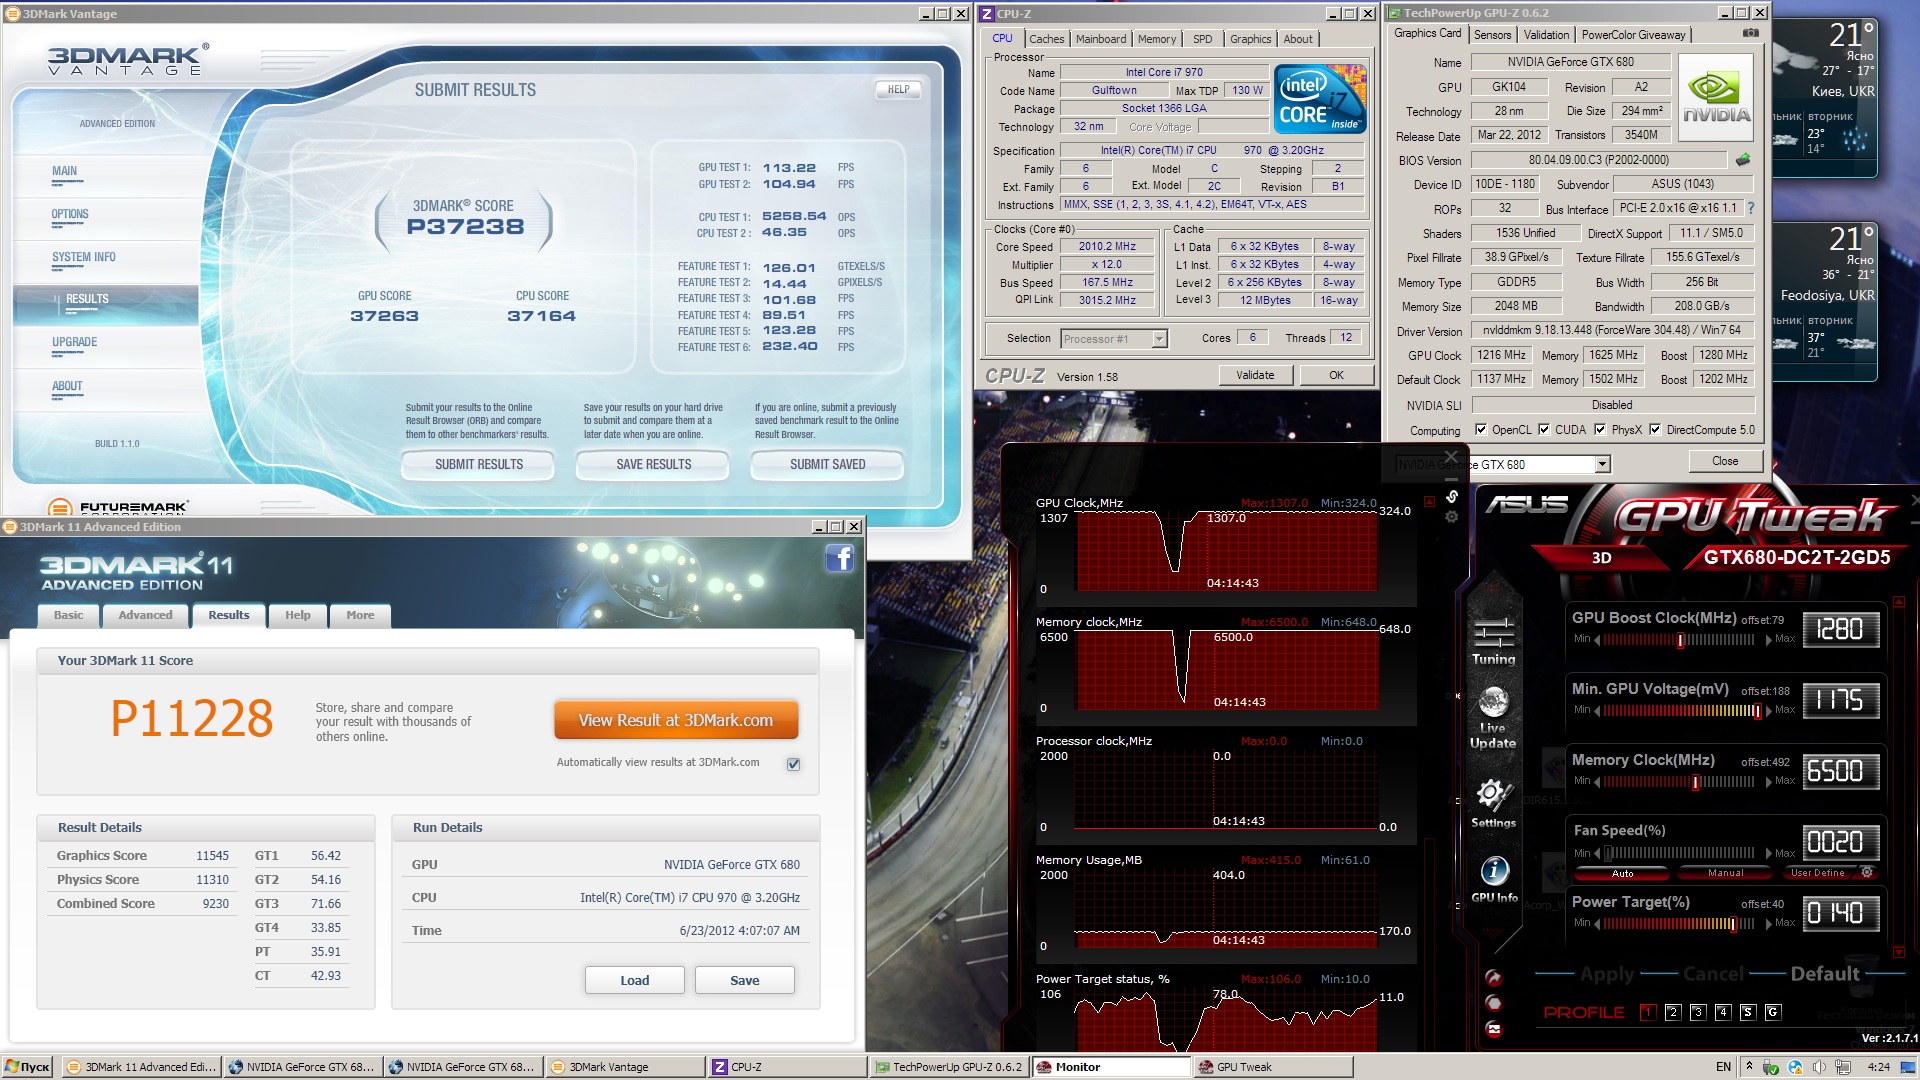The height and width of the screenshot is (1080, 1920).
Task: Click the Facebook icon in 3DMark 11
Action: pos(840,559)
